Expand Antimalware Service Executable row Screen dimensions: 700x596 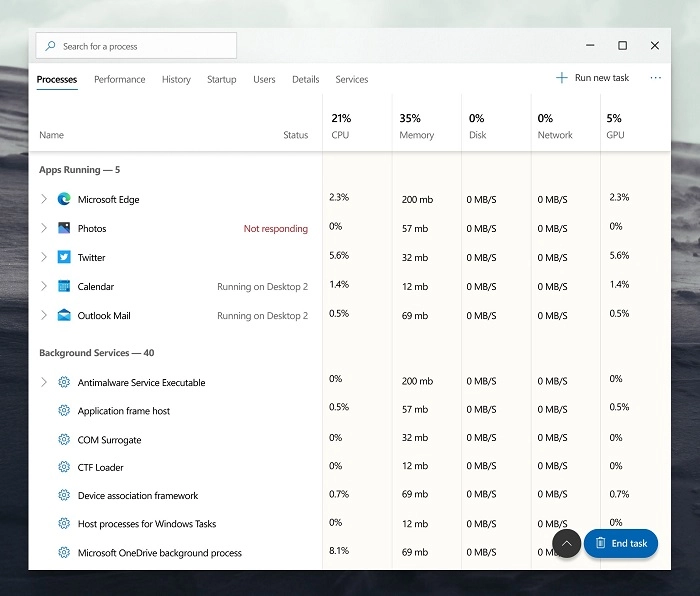(x=43, y=382)
